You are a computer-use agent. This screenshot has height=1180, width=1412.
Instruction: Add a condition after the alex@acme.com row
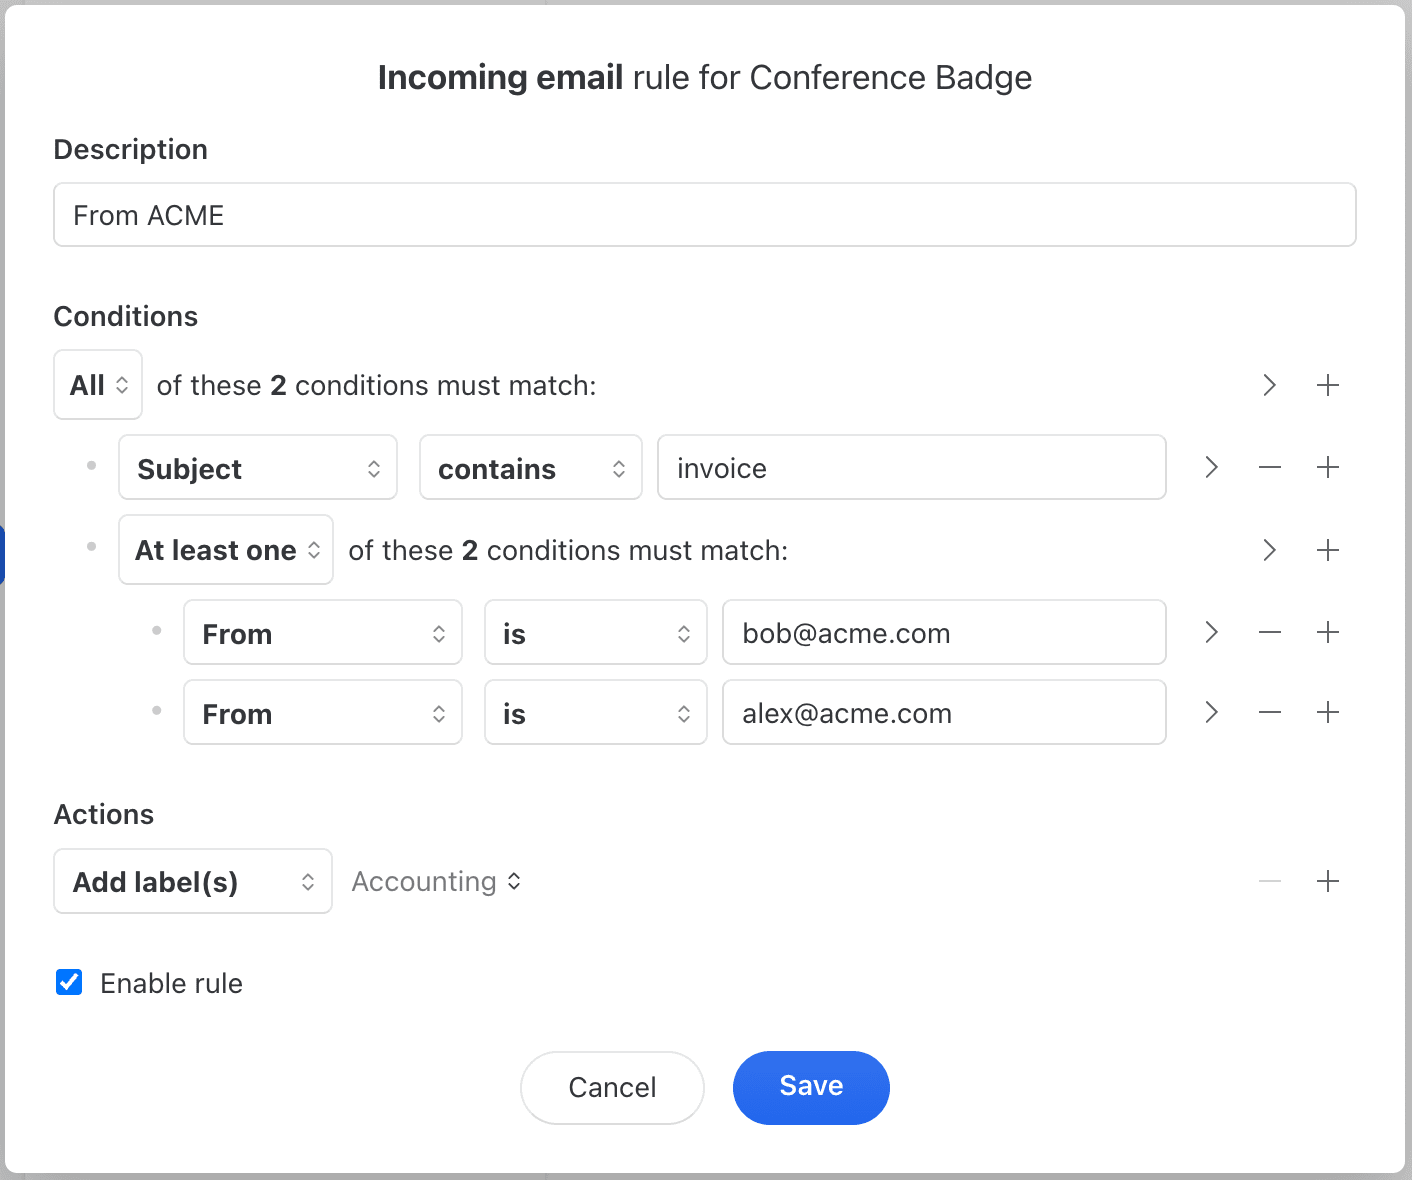1327,712
